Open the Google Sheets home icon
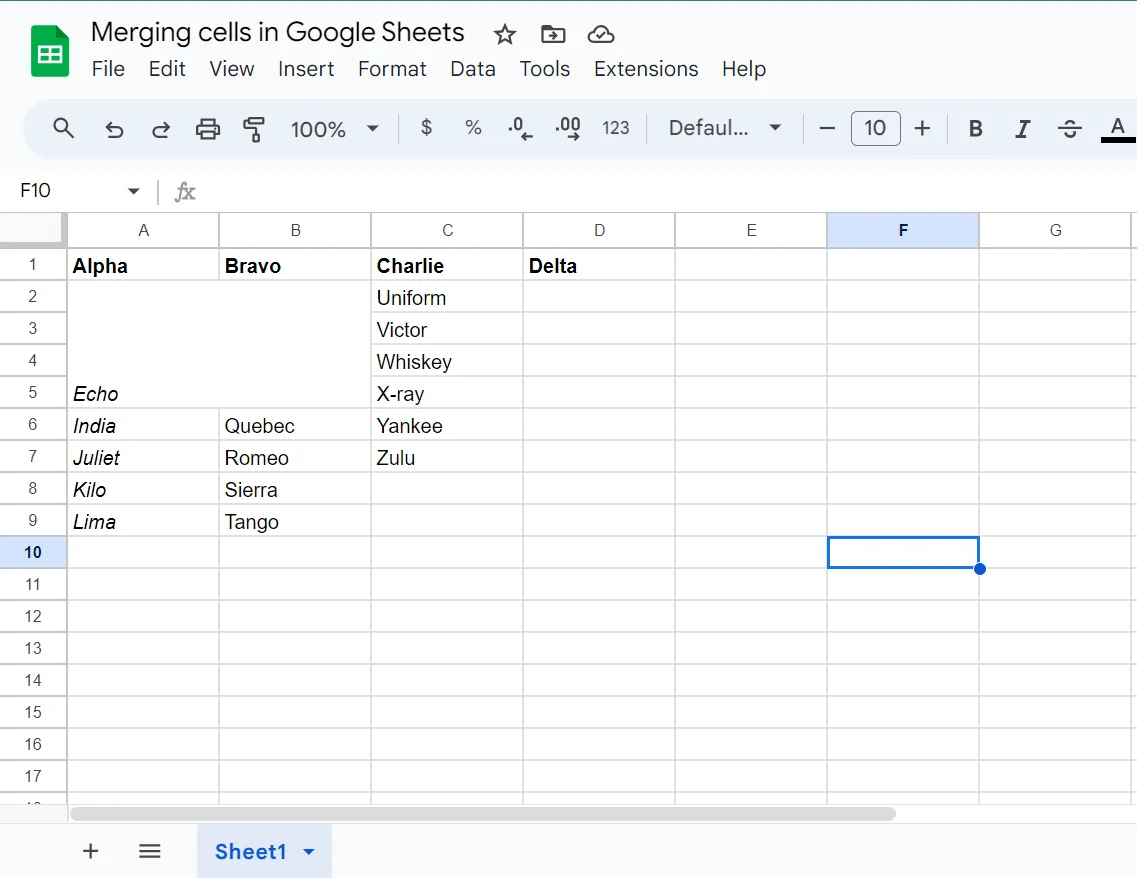The image size is (1137, 878). coord(49,51)
